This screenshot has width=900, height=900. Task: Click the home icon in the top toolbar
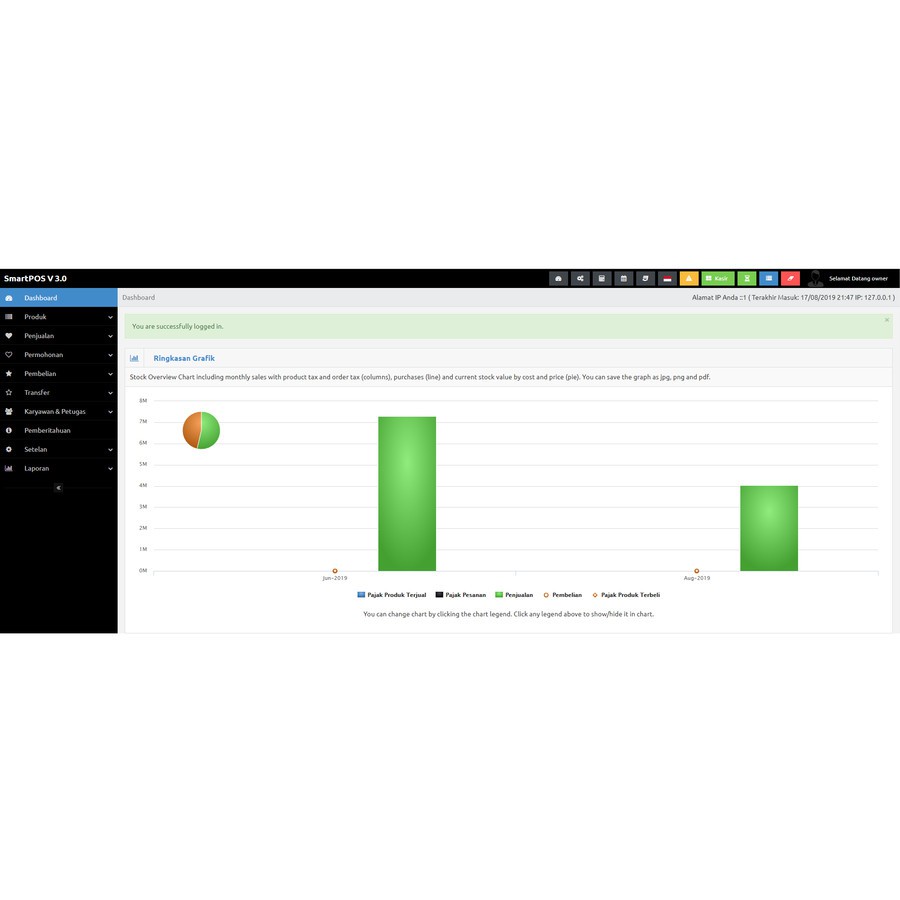click(559, 278)
